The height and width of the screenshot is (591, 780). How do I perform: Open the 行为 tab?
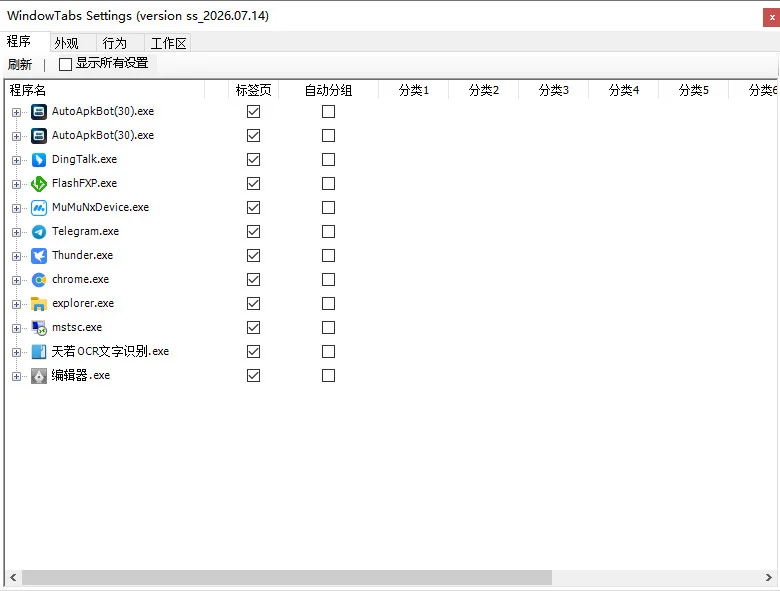tap(121, 43)
